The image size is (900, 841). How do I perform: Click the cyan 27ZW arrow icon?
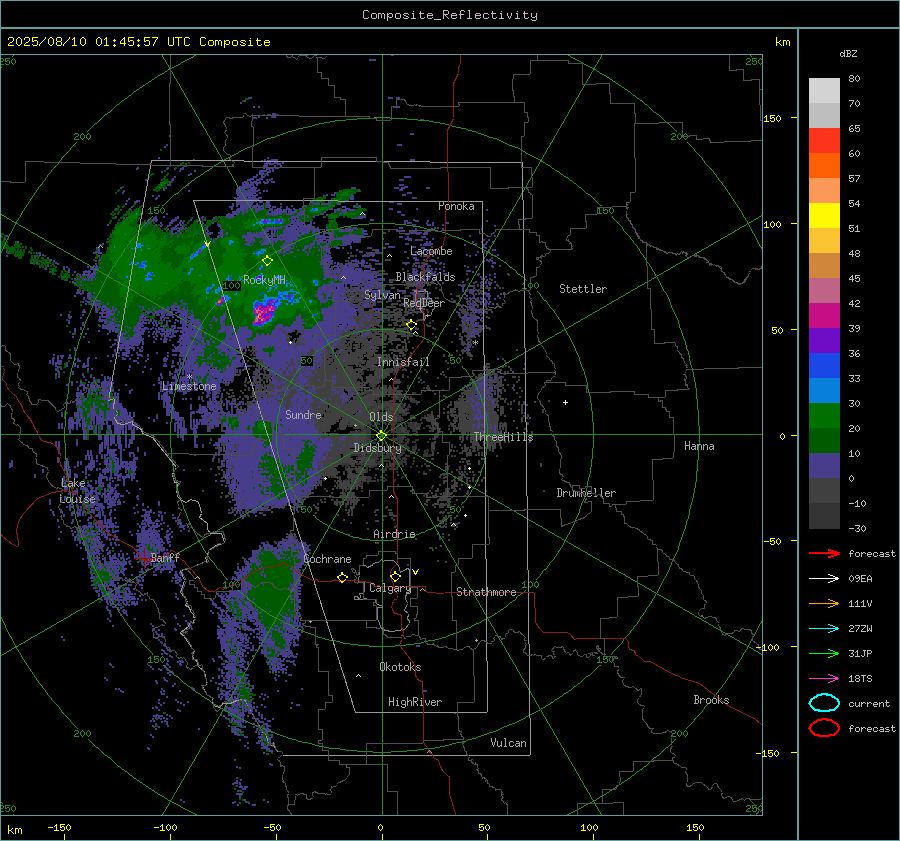click(x=824, y=629)
